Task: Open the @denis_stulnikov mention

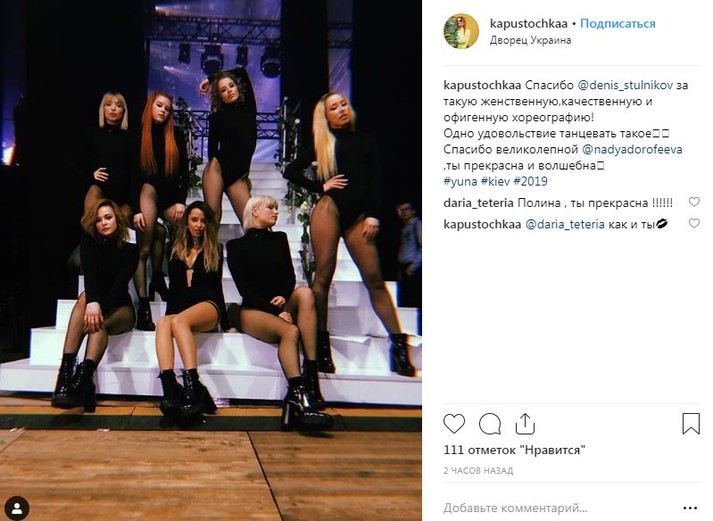Action: [x=624, y=86]
